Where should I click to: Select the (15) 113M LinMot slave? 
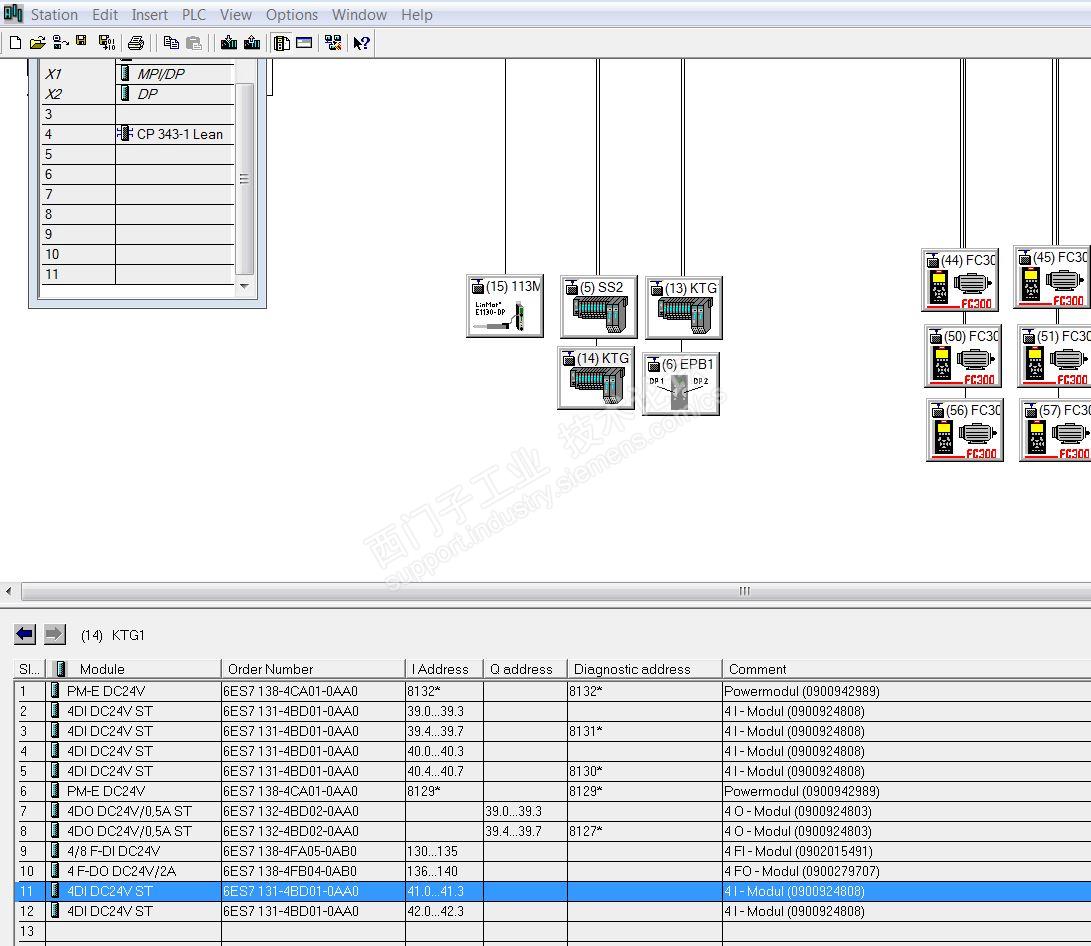[505, 306]
